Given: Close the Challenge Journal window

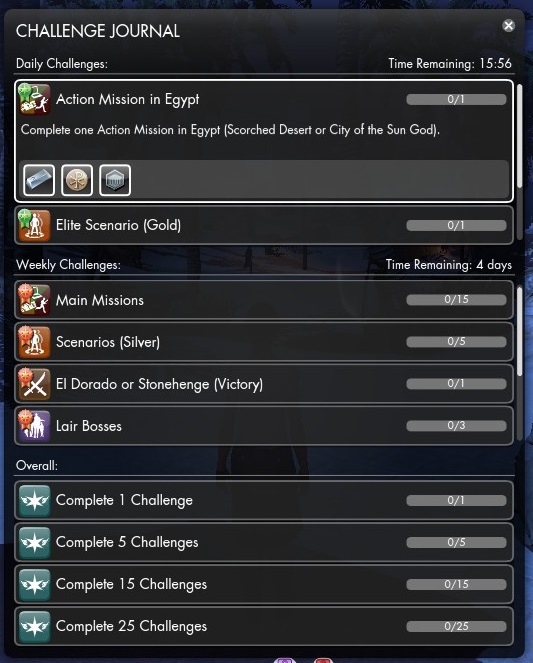Looking at the screenshot, I should pos(508,26).
